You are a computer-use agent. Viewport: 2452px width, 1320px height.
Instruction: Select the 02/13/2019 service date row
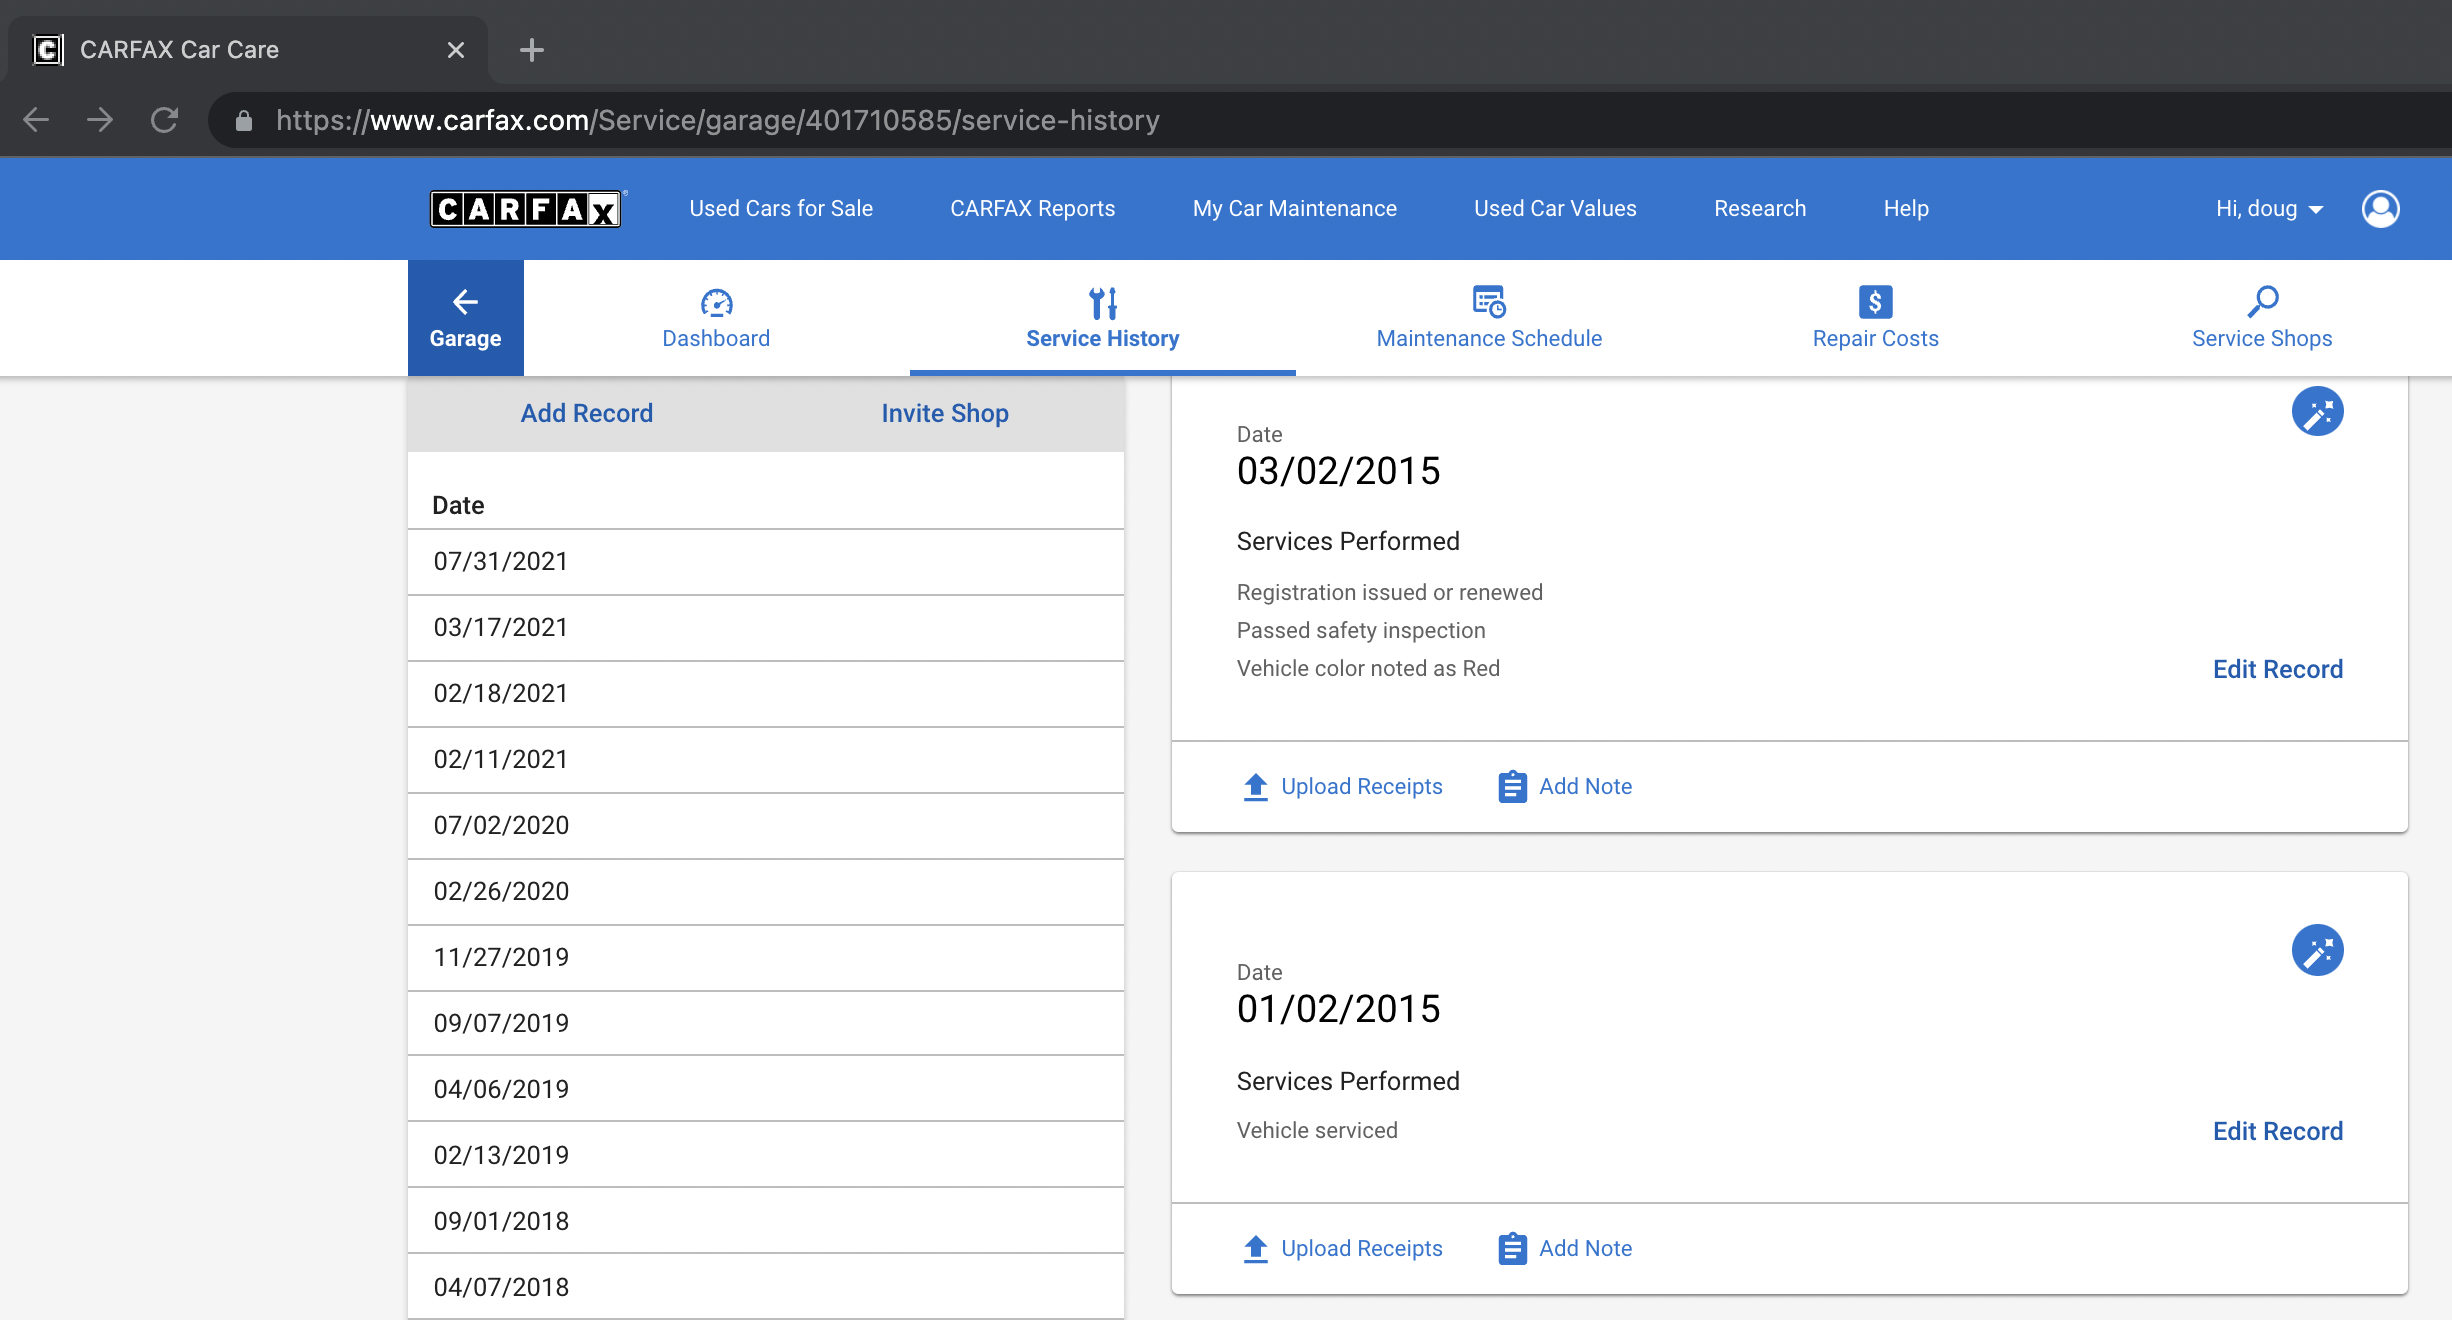click(x=766, y=1155)
